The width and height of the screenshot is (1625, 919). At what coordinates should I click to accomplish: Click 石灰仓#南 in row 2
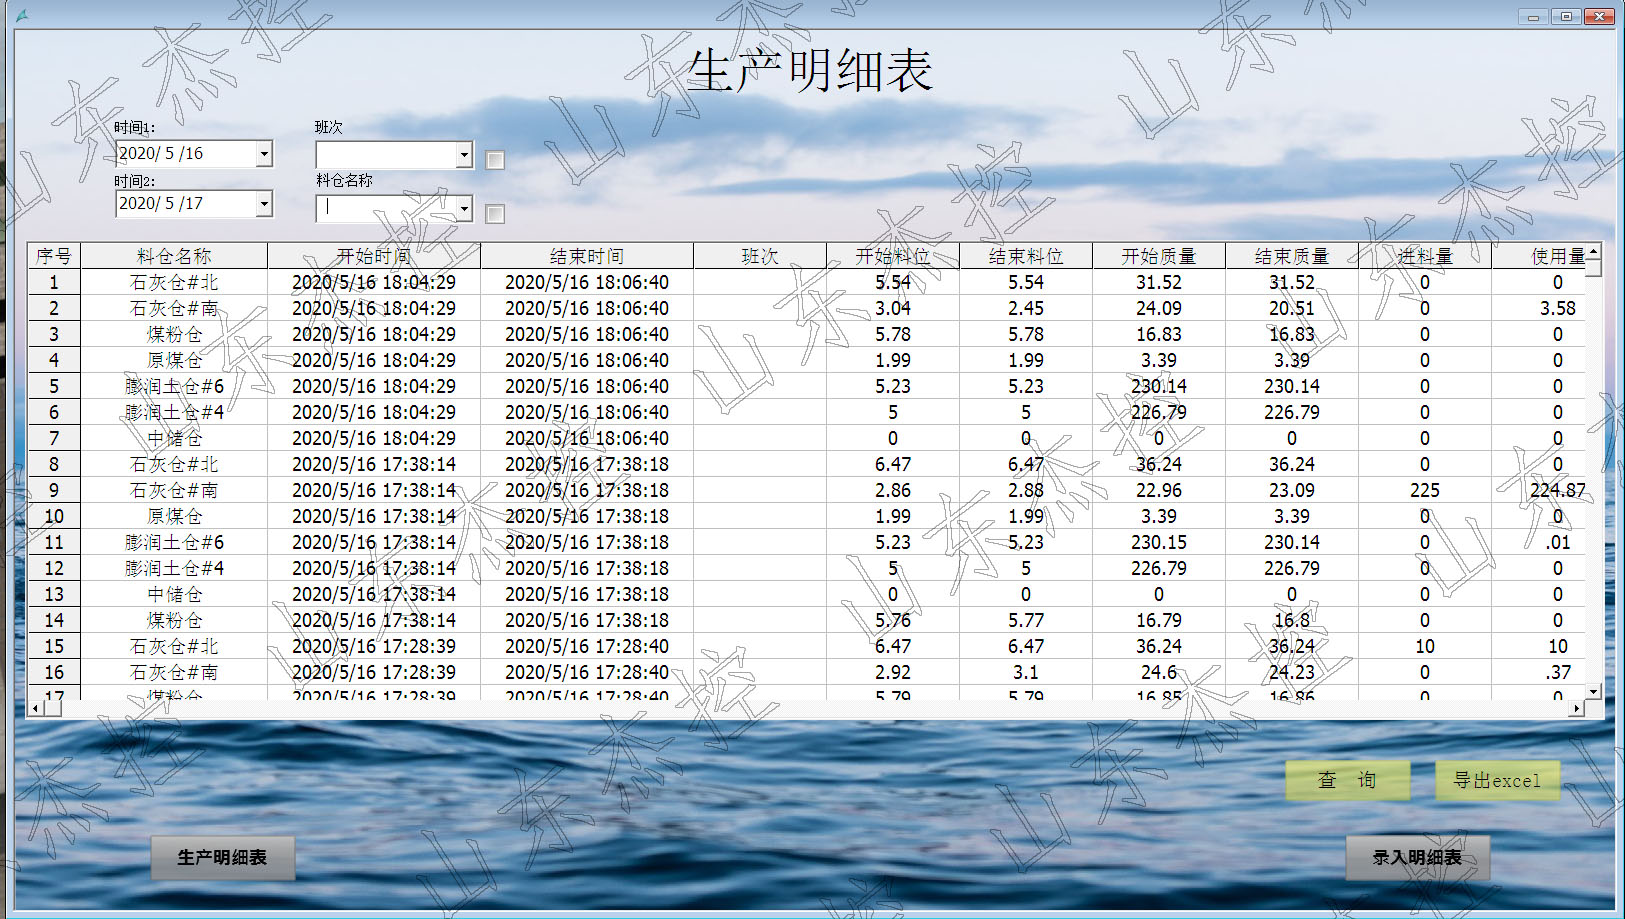pos(174,309)
